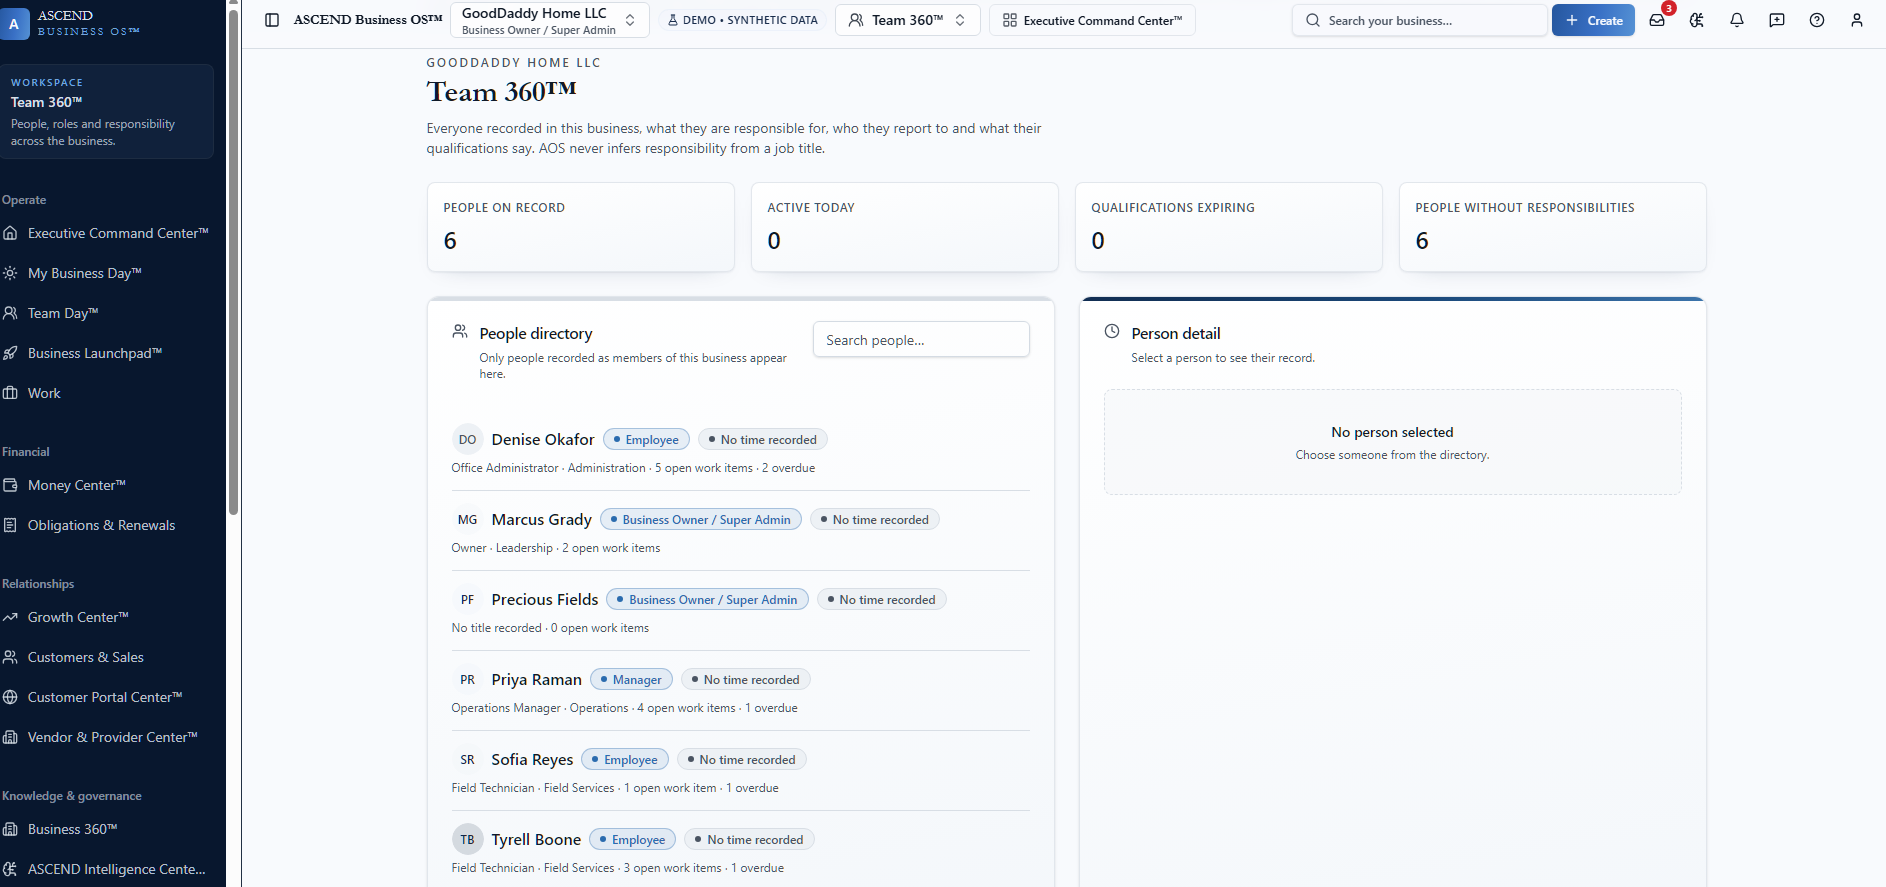This screenshot has height=887, width=1886.
Task: Focus the Search people field
Action: coord(921,340)
